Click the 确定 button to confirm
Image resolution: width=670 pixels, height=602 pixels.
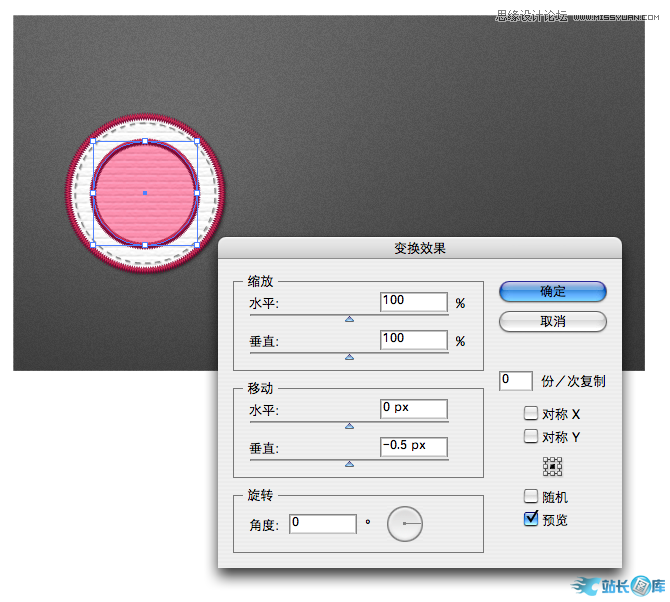[x=552, y=291]
